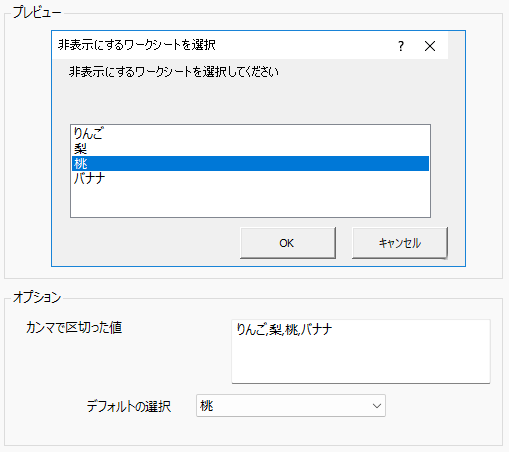Click the デフォルトの選択 label
The height and width of the screenshot is (452, 509).
click(129, 406)
